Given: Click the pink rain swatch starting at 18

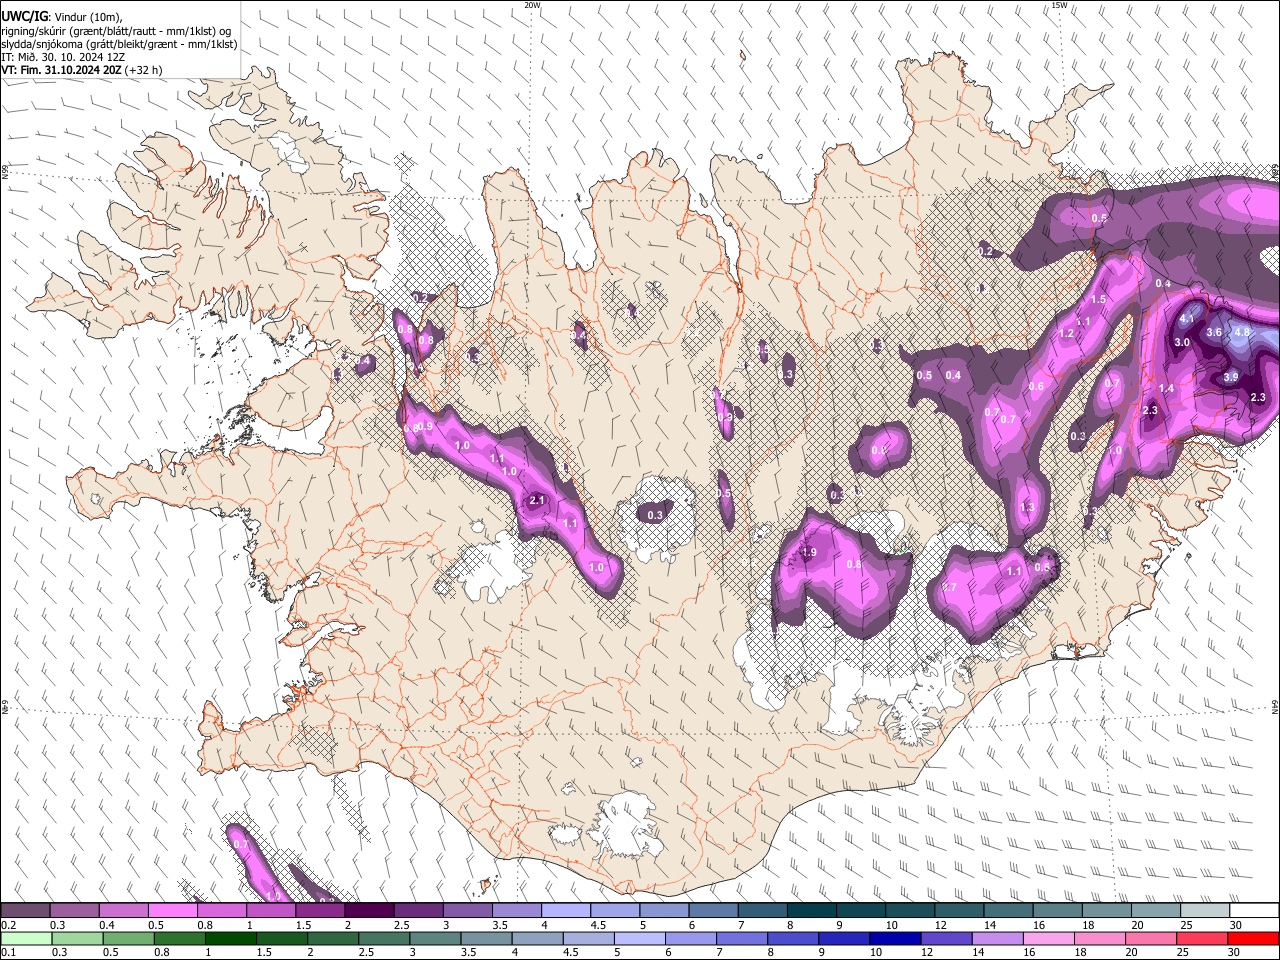Looking at the screenshot, I should coord(1100,938).
